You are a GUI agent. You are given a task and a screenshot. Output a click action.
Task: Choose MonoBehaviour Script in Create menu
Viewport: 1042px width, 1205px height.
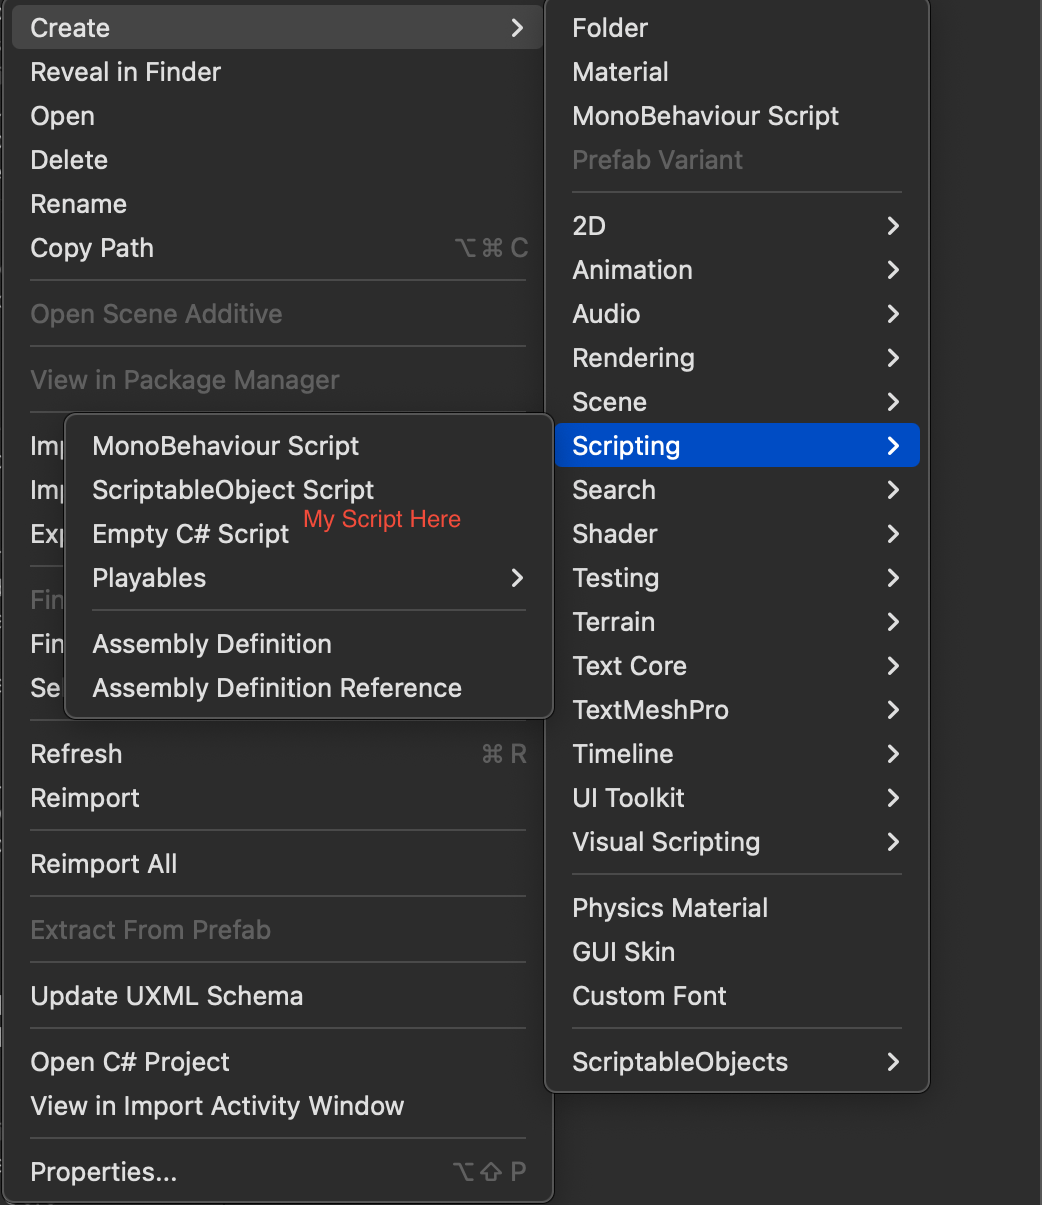click(x=737, y=116)
